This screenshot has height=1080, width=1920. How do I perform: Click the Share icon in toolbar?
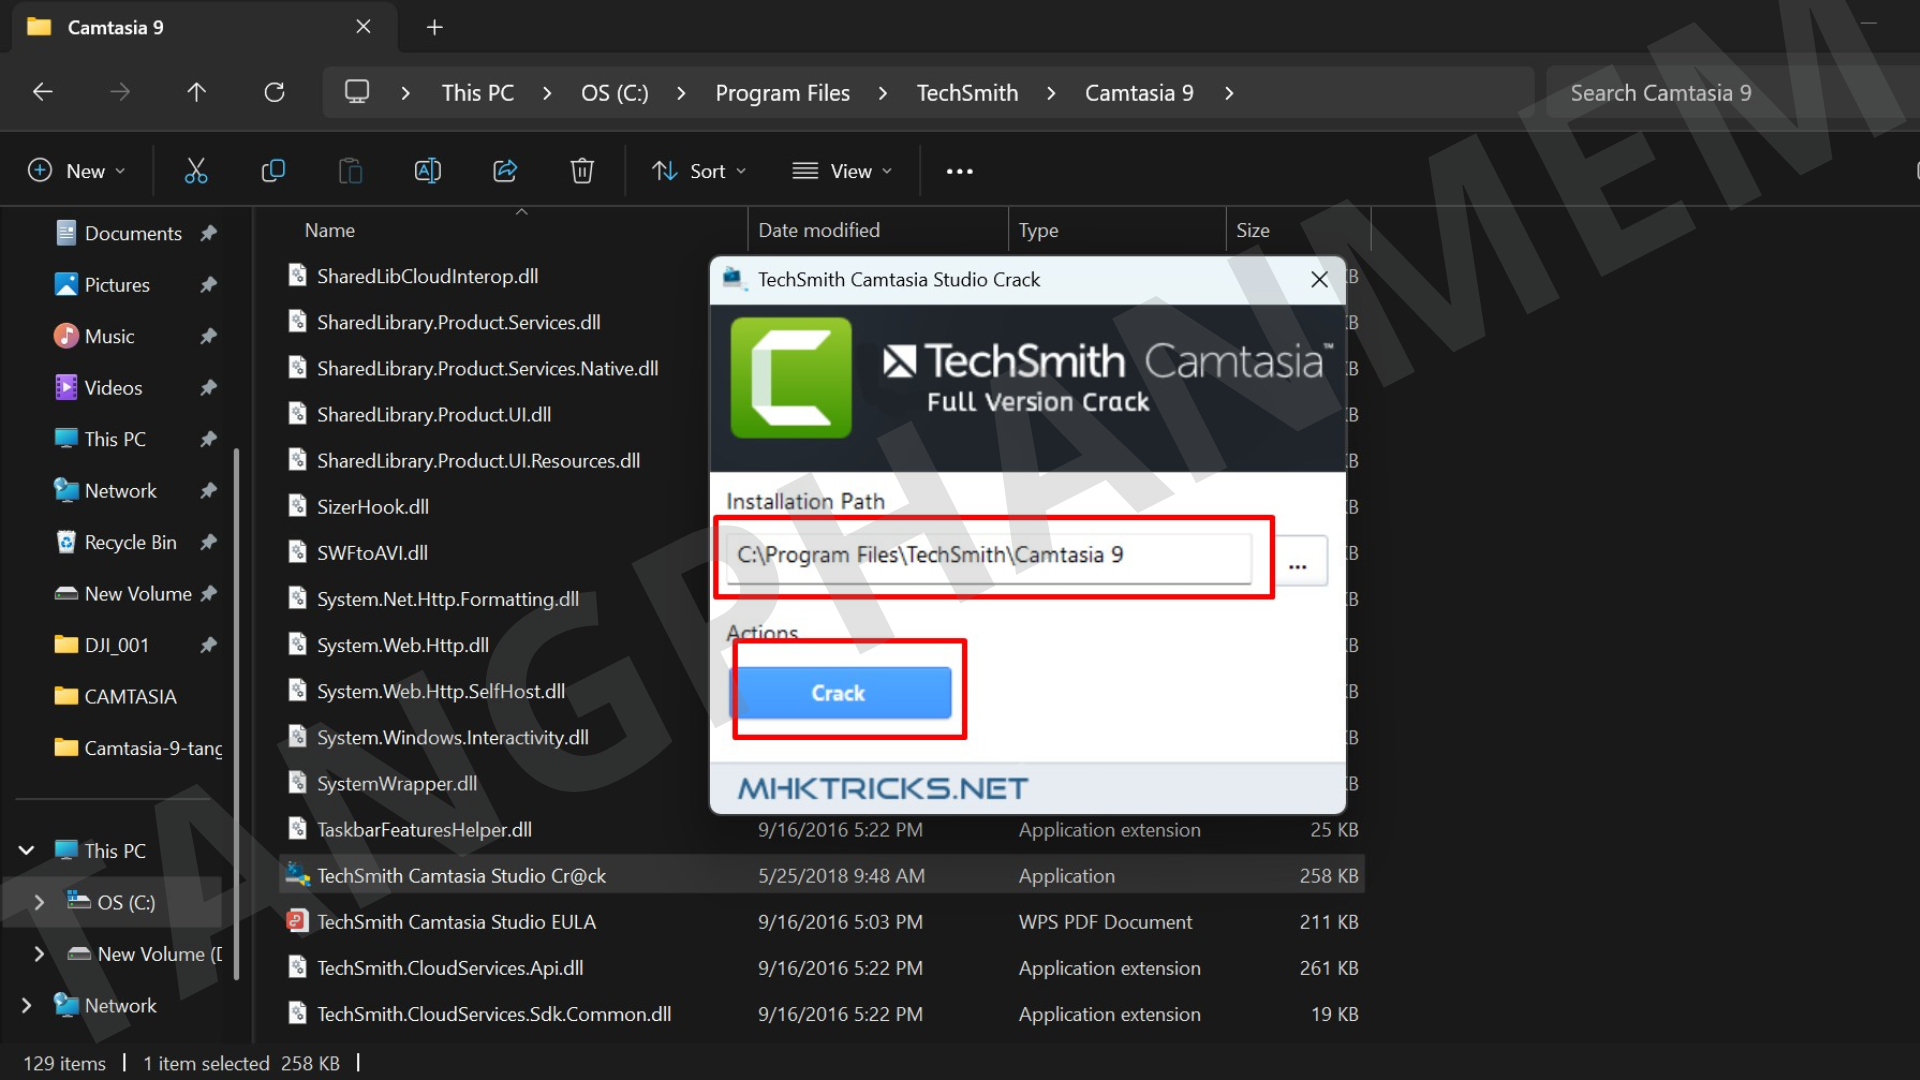coord(505,171)
